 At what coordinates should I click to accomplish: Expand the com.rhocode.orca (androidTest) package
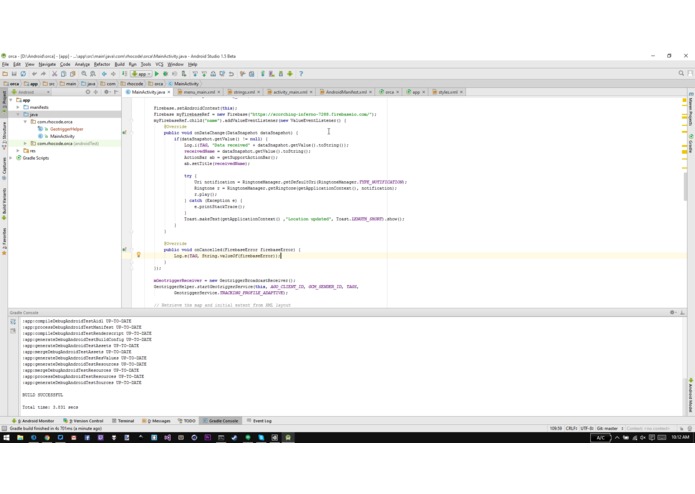tap(25, 144)
